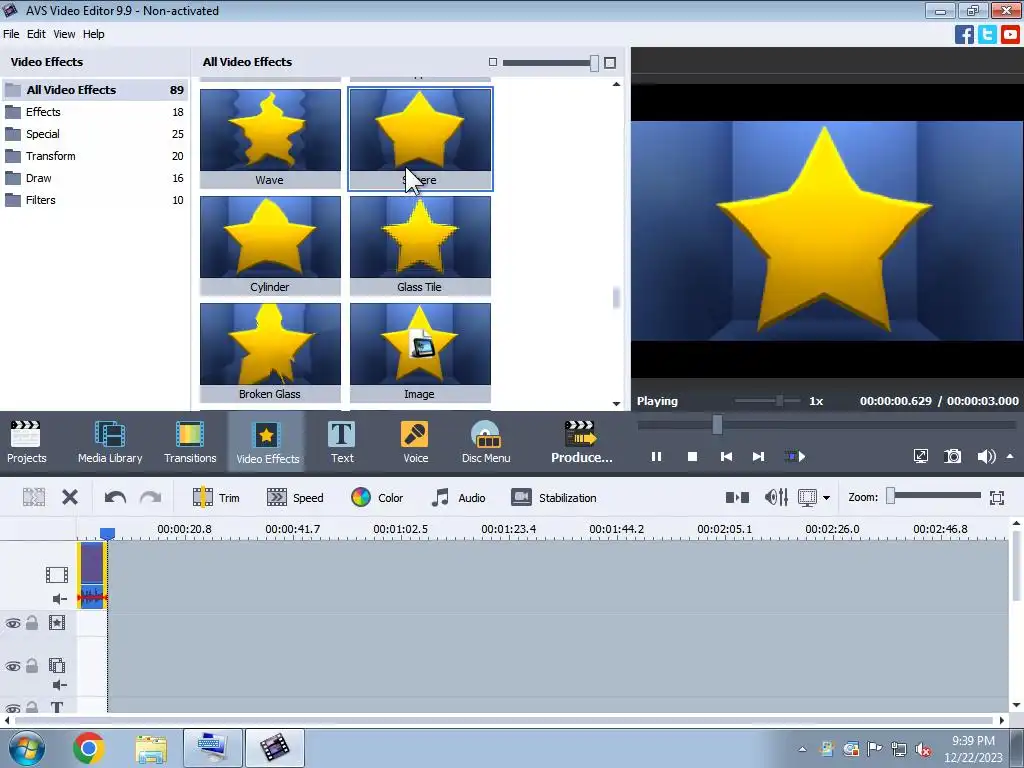Open the Disc Menu section
Image resolution: width=1024 pixels, height=768 pixels.
click(486, 442)
